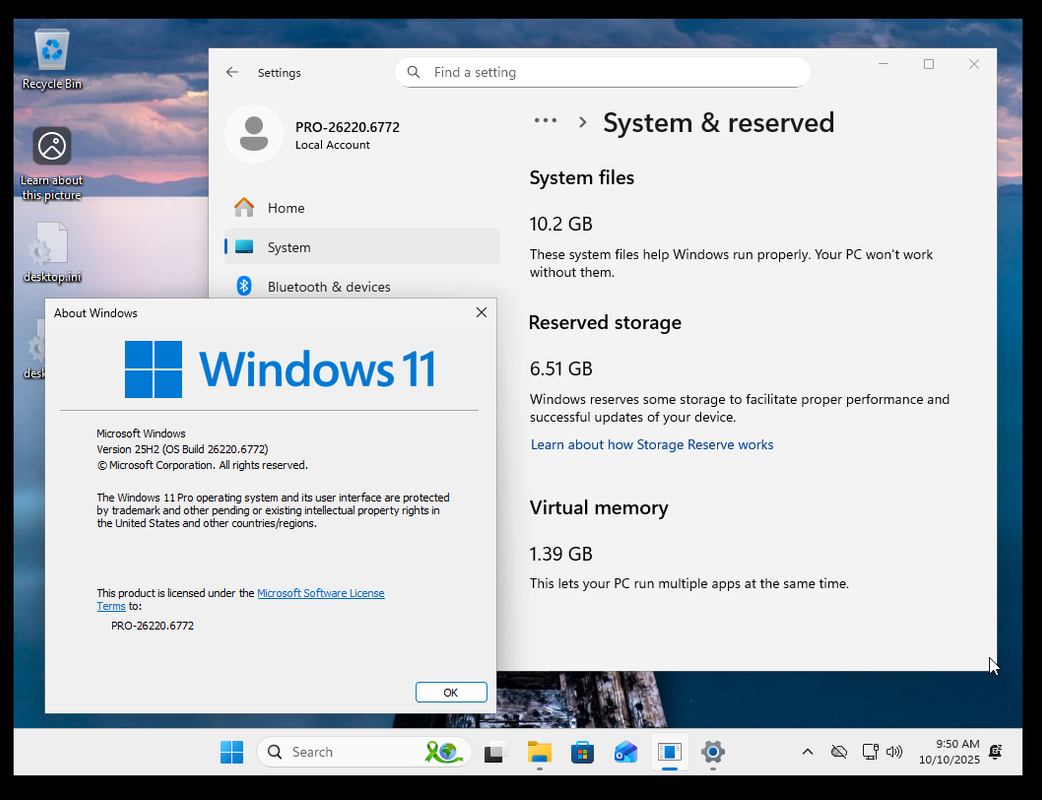Launch Microsoft Store from taskbar
The width and height of the screenshot is (1042, 800).
click(x=583, y=752)
